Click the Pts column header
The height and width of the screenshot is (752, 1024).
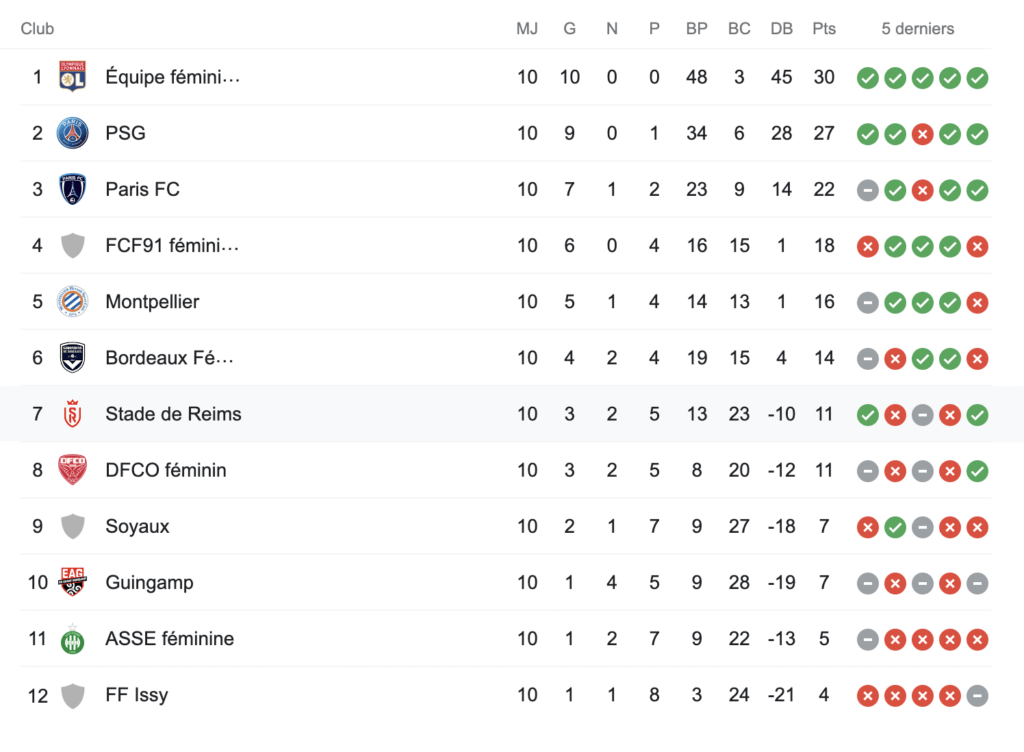[824, 29]
